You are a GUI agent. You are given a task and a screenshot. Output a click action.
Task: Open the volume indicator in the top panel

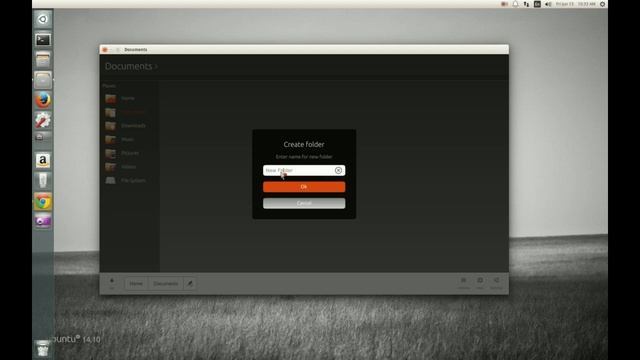click(548, 4)
